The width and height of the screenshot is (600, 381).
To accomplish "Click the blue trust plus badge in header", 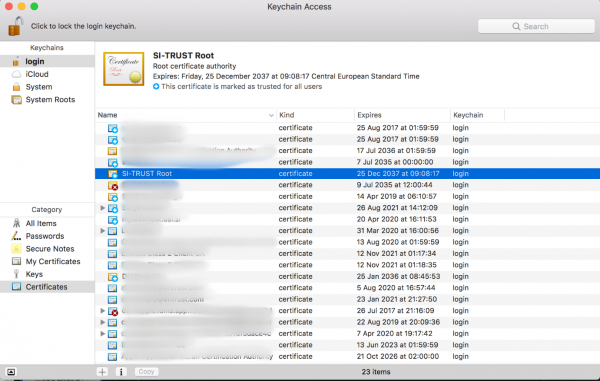I will (x=156, y=86).
